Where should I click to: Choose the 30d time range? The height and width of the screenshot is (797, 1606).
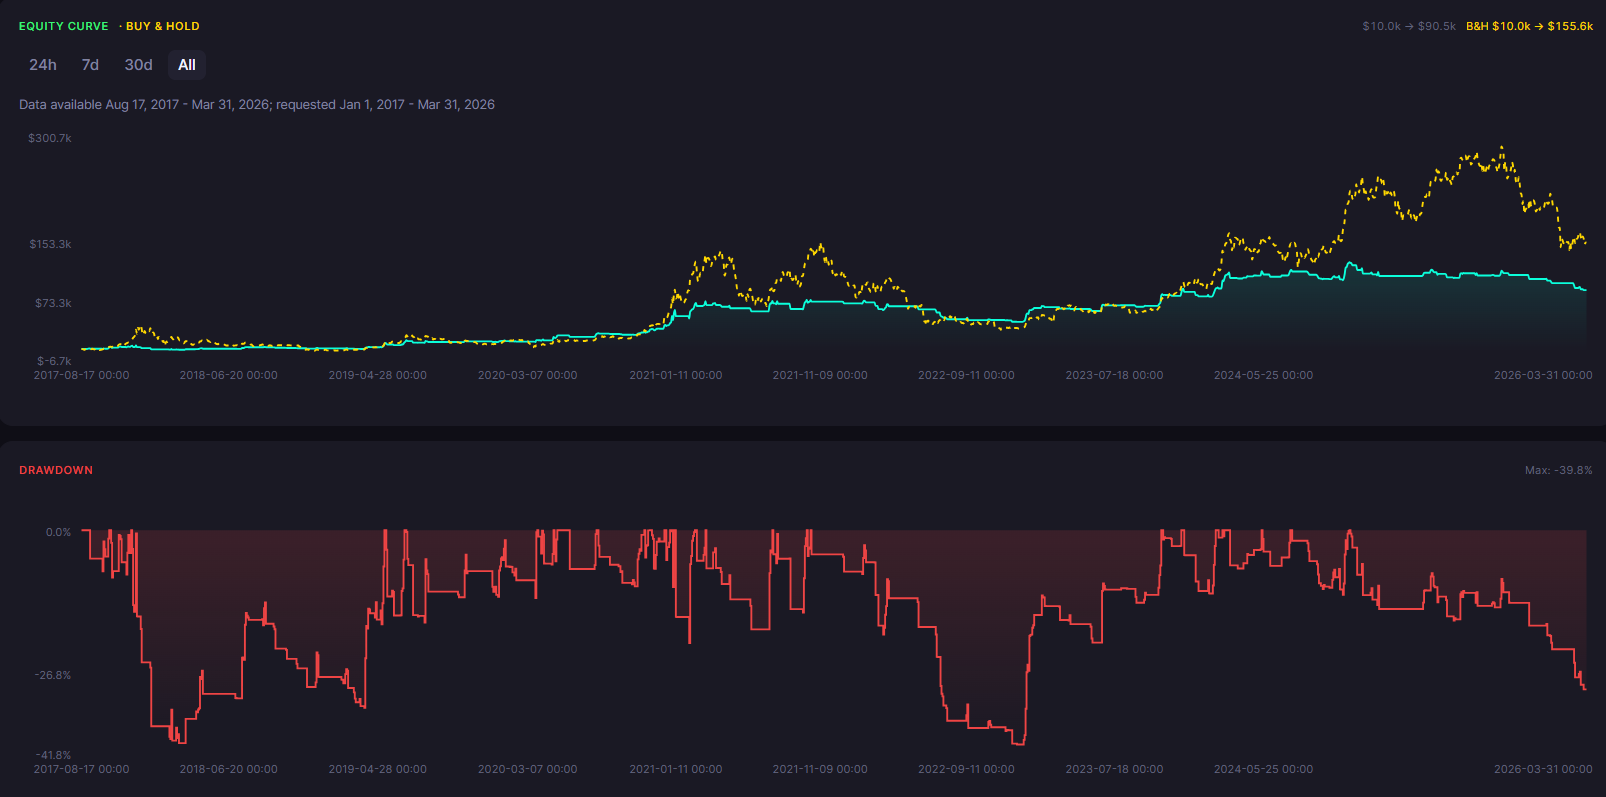138,65
